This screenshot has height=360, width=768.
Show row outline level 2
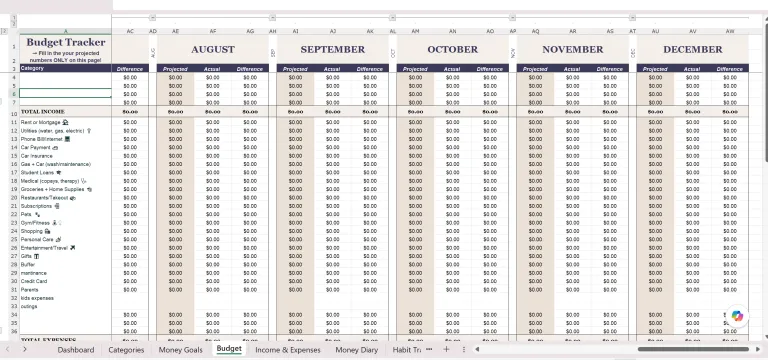(4, 31)
